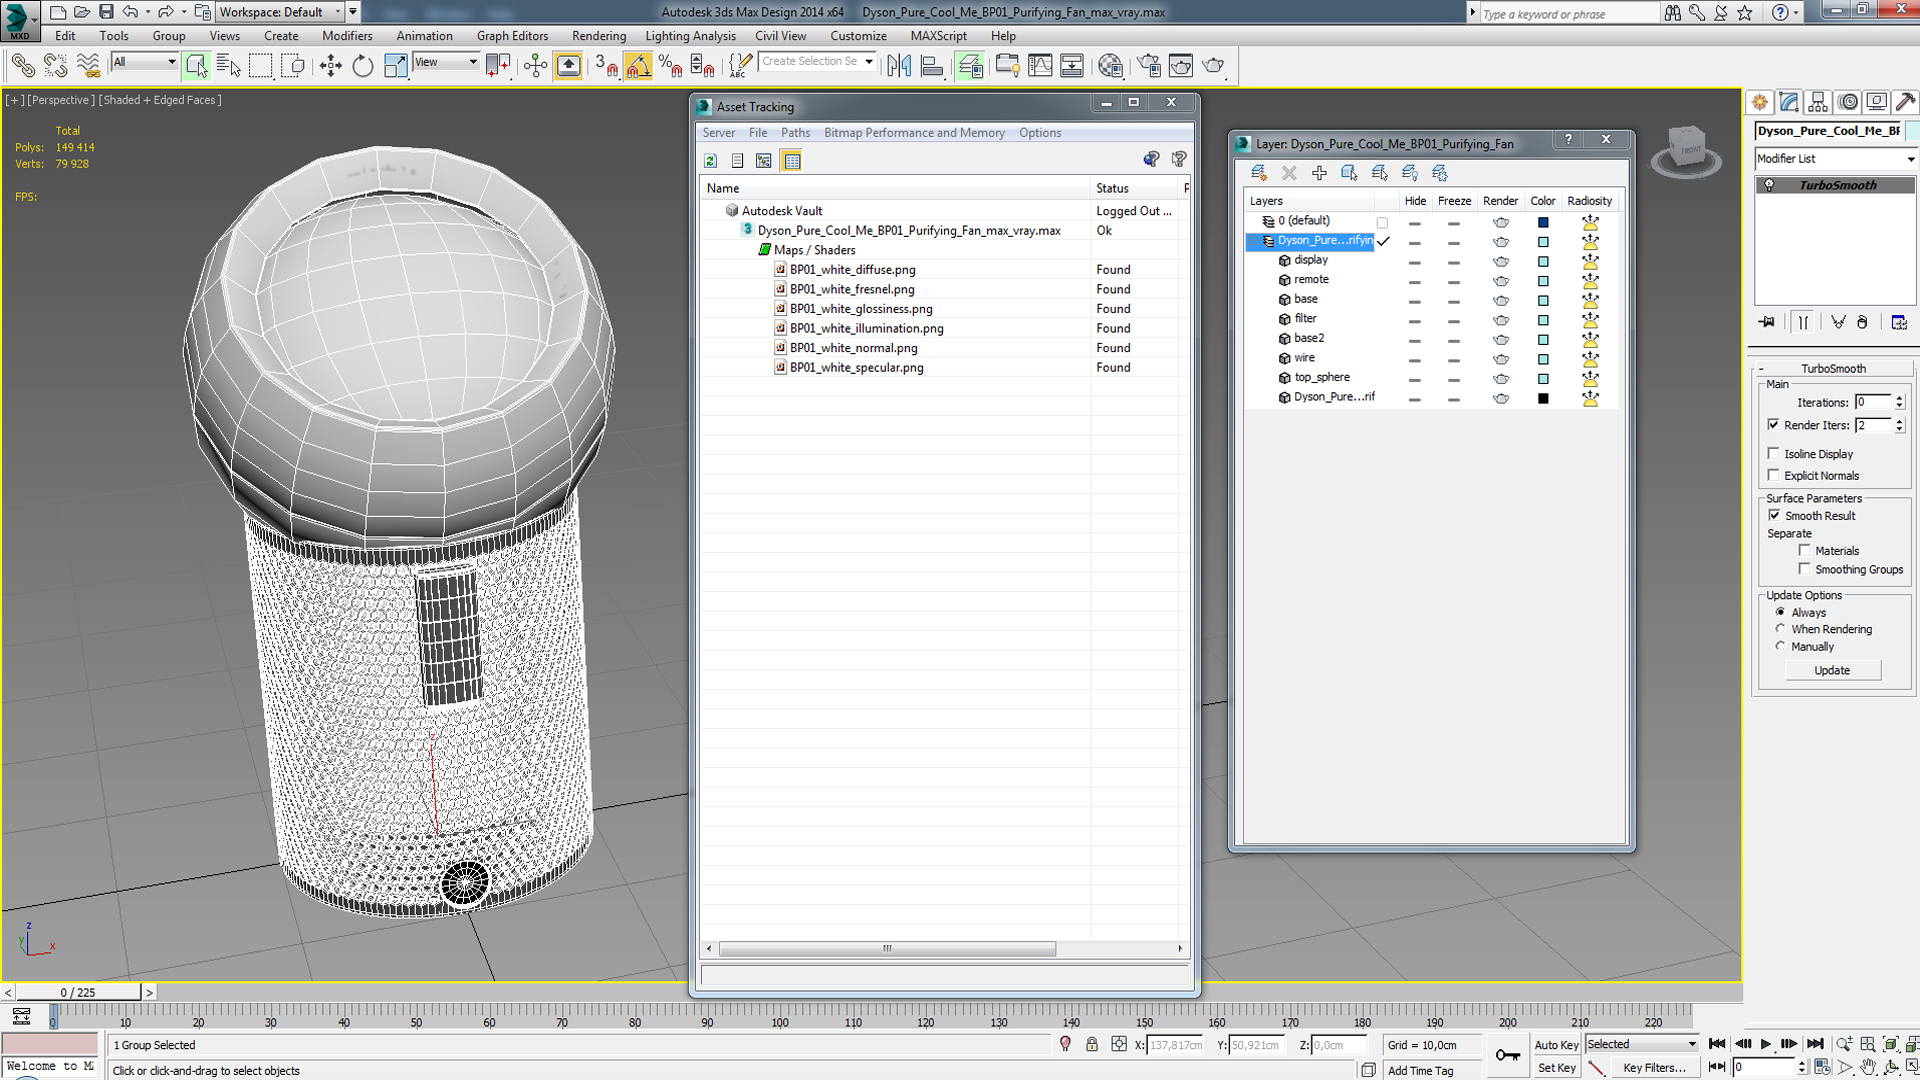The image size is (1920, 1080).
Task: Open the Selected key filter dropdown
Action: pyautogui.click(x=1642, y=1044)
